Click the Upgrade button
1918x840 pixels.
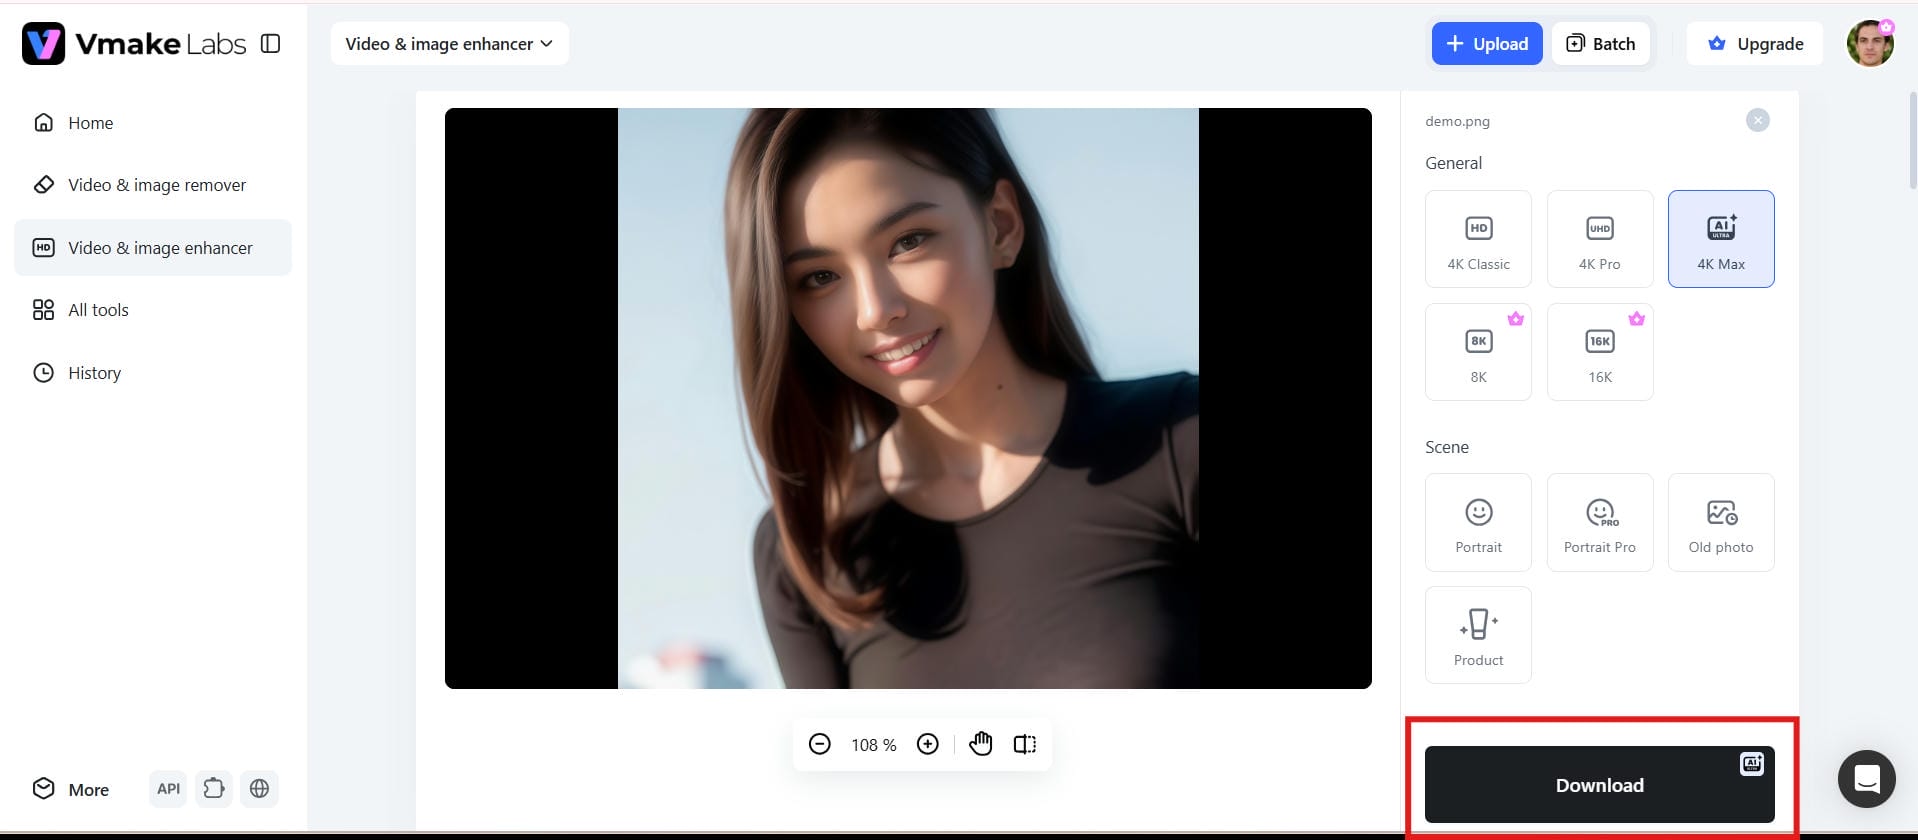coord(1755,44)
